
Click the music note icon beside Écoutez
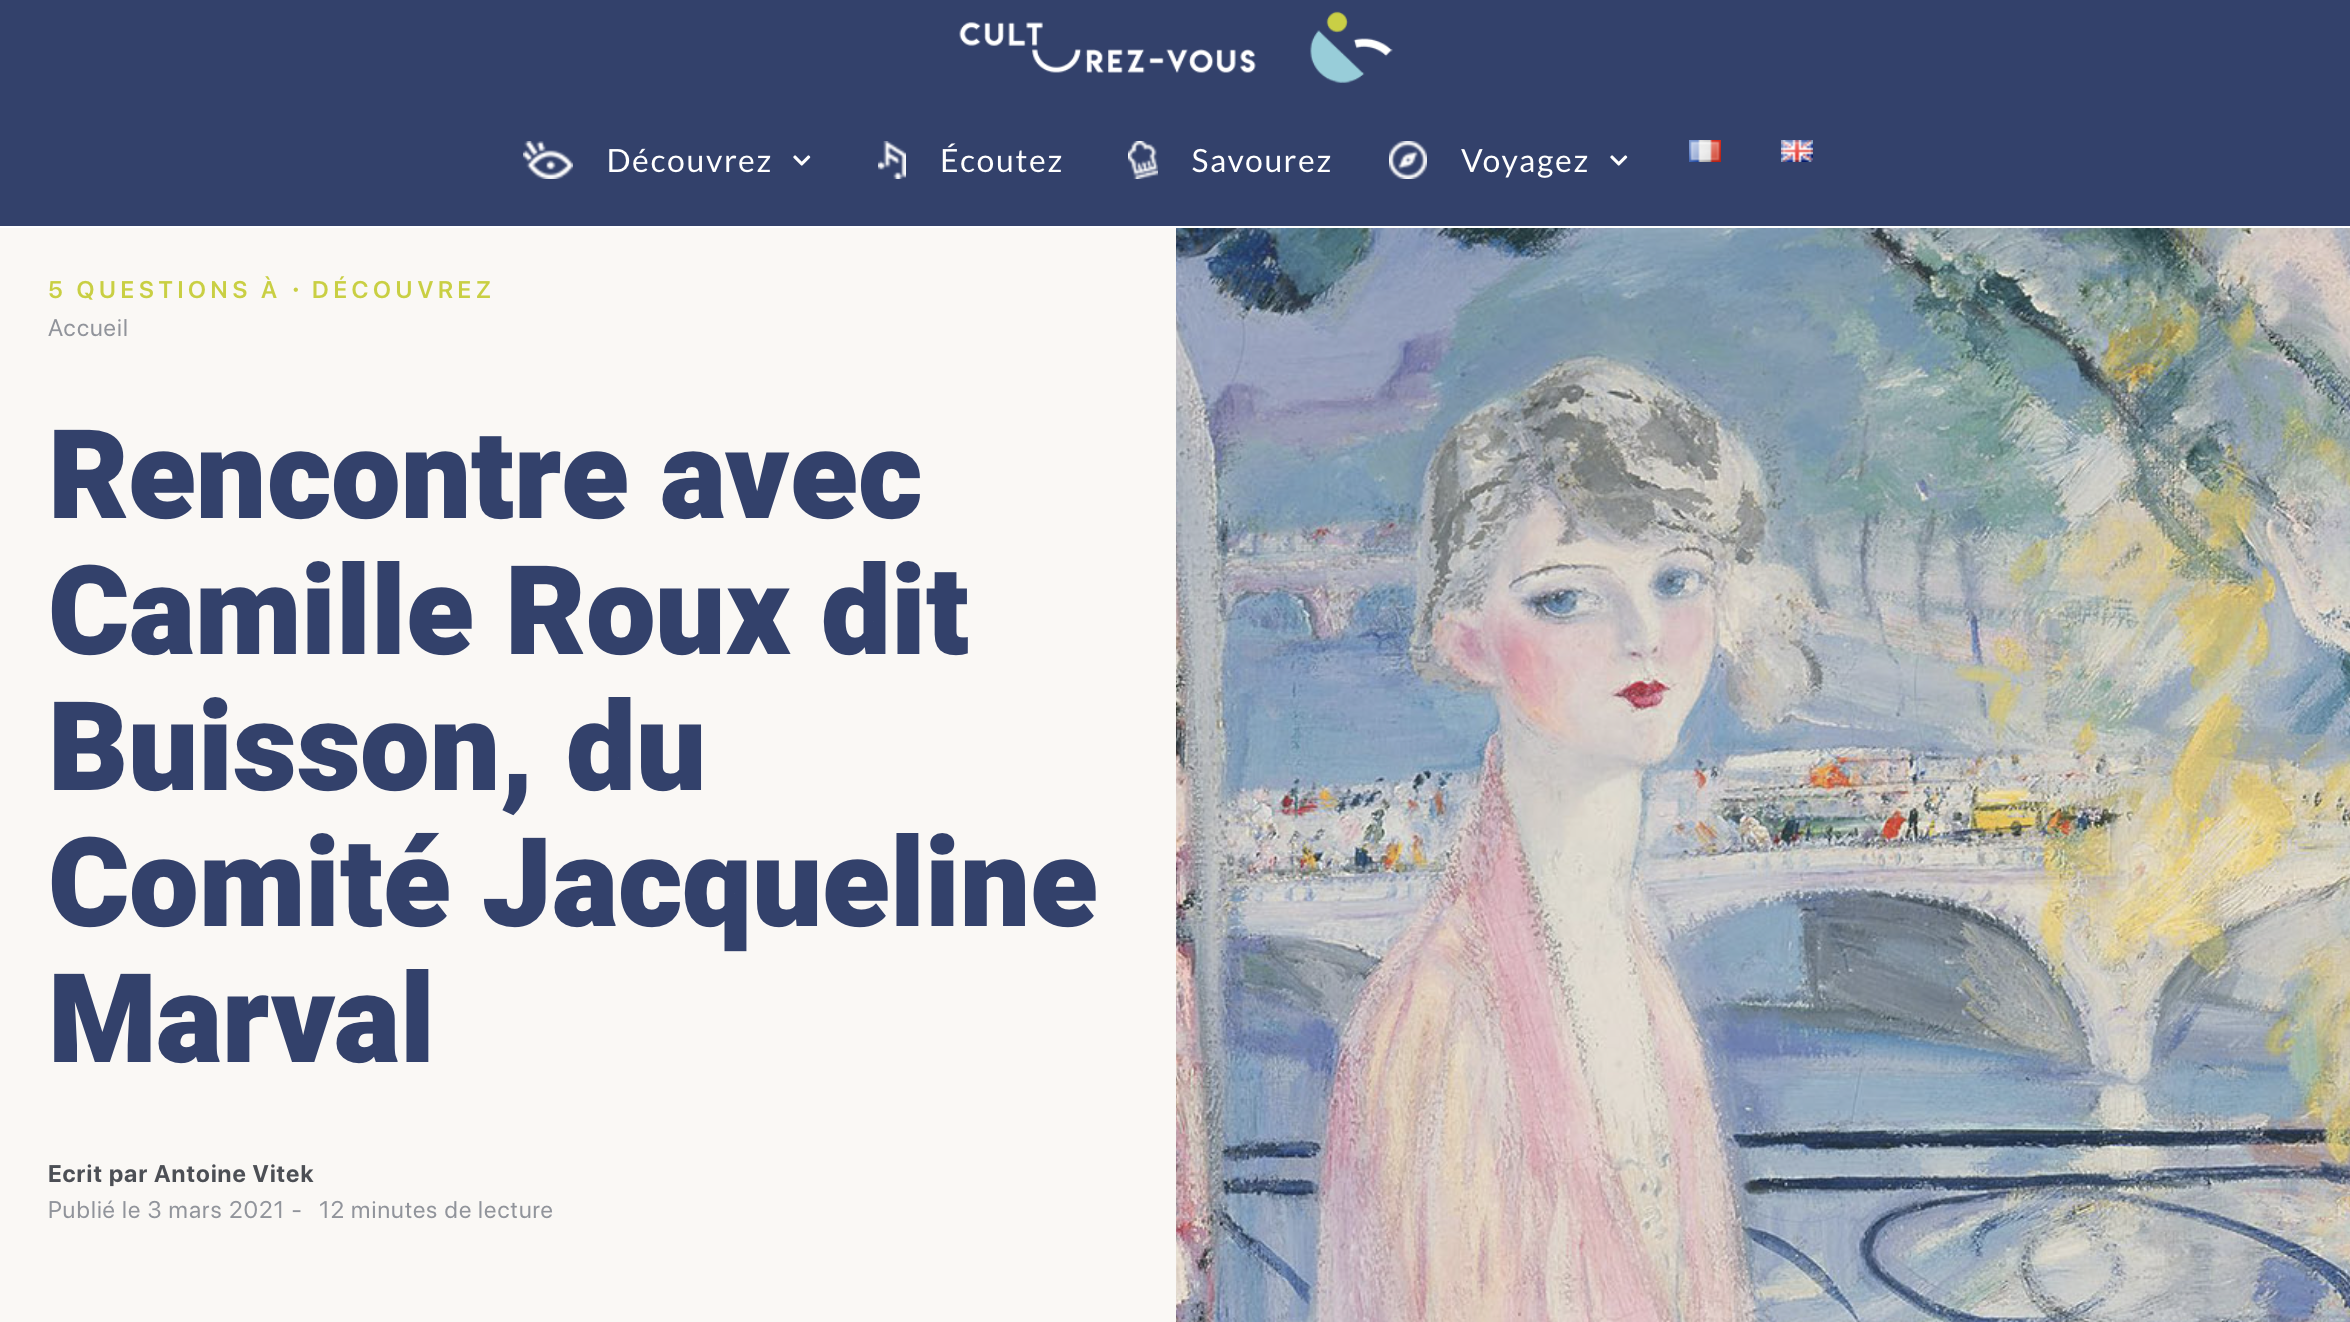[x=893, y=160]
